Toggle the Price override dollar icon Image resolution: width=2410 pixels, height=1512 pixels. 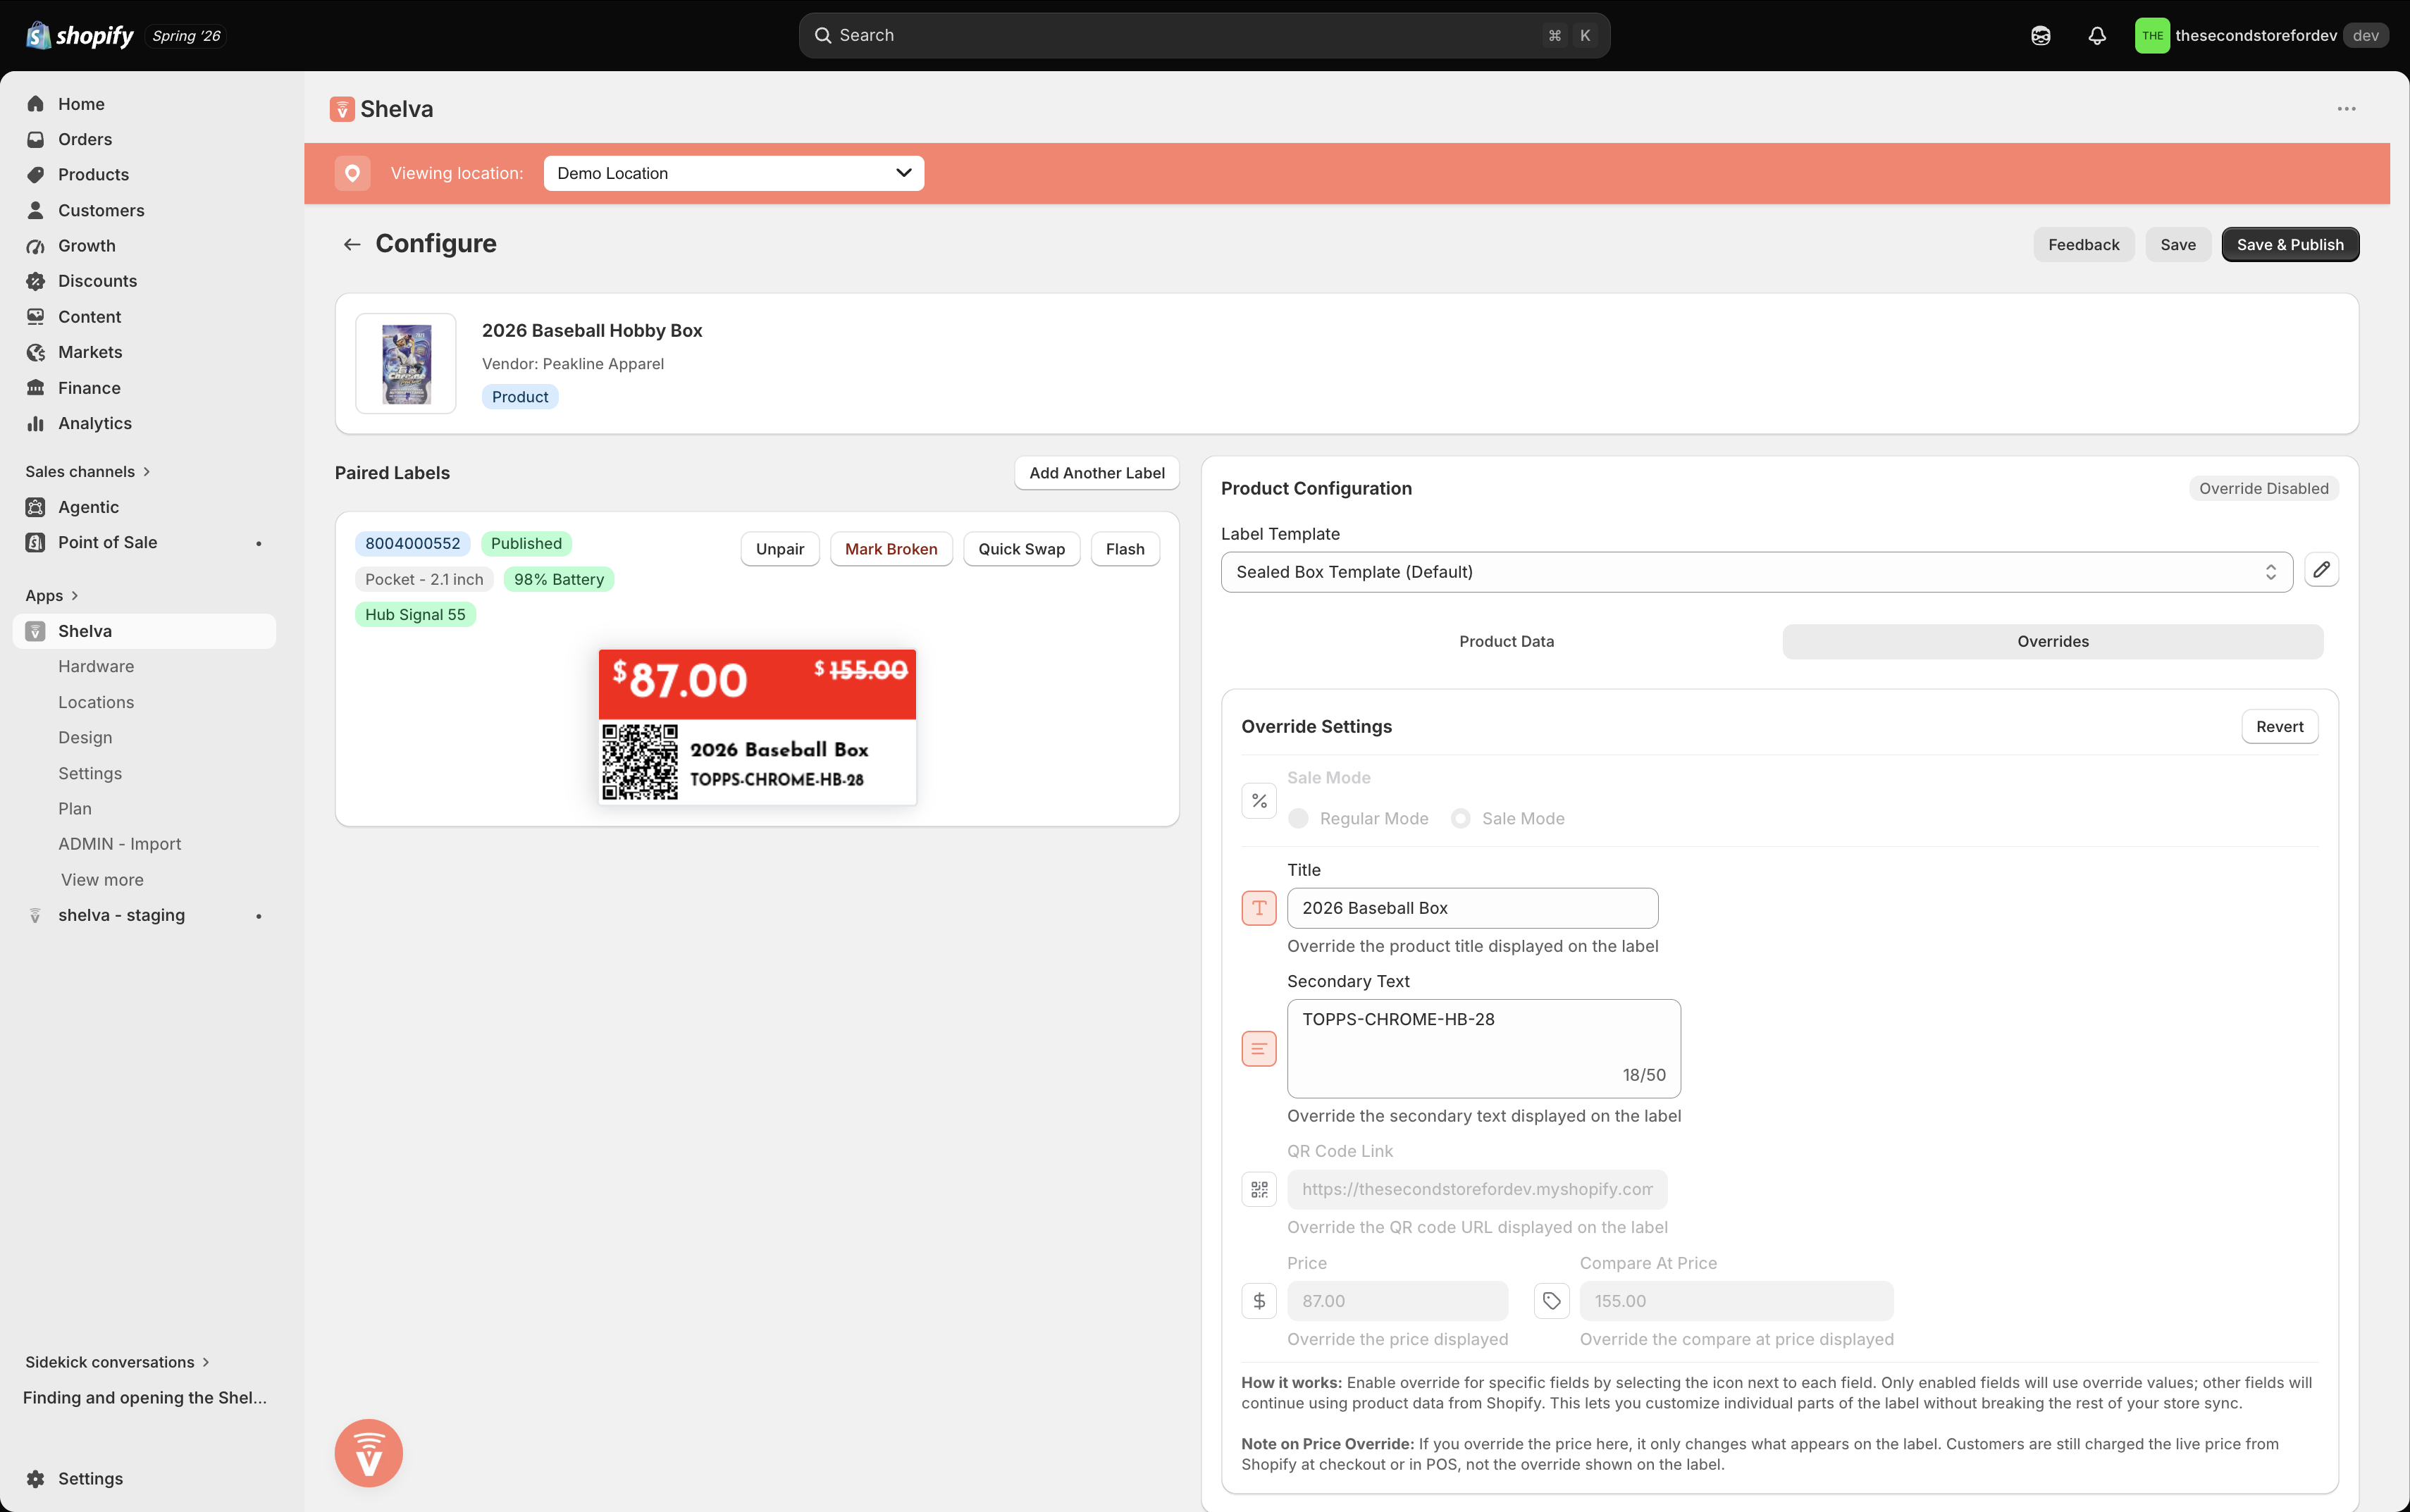(x=1259, y=1301)
